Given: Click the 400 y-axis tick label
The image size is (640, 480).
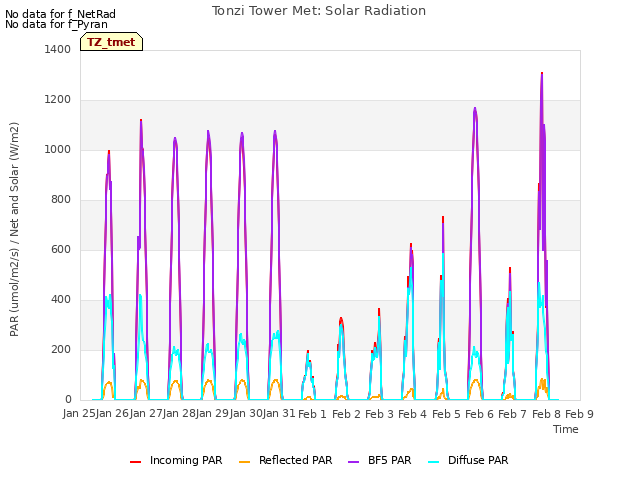Looking at the screenshot, I should [61, 300].
